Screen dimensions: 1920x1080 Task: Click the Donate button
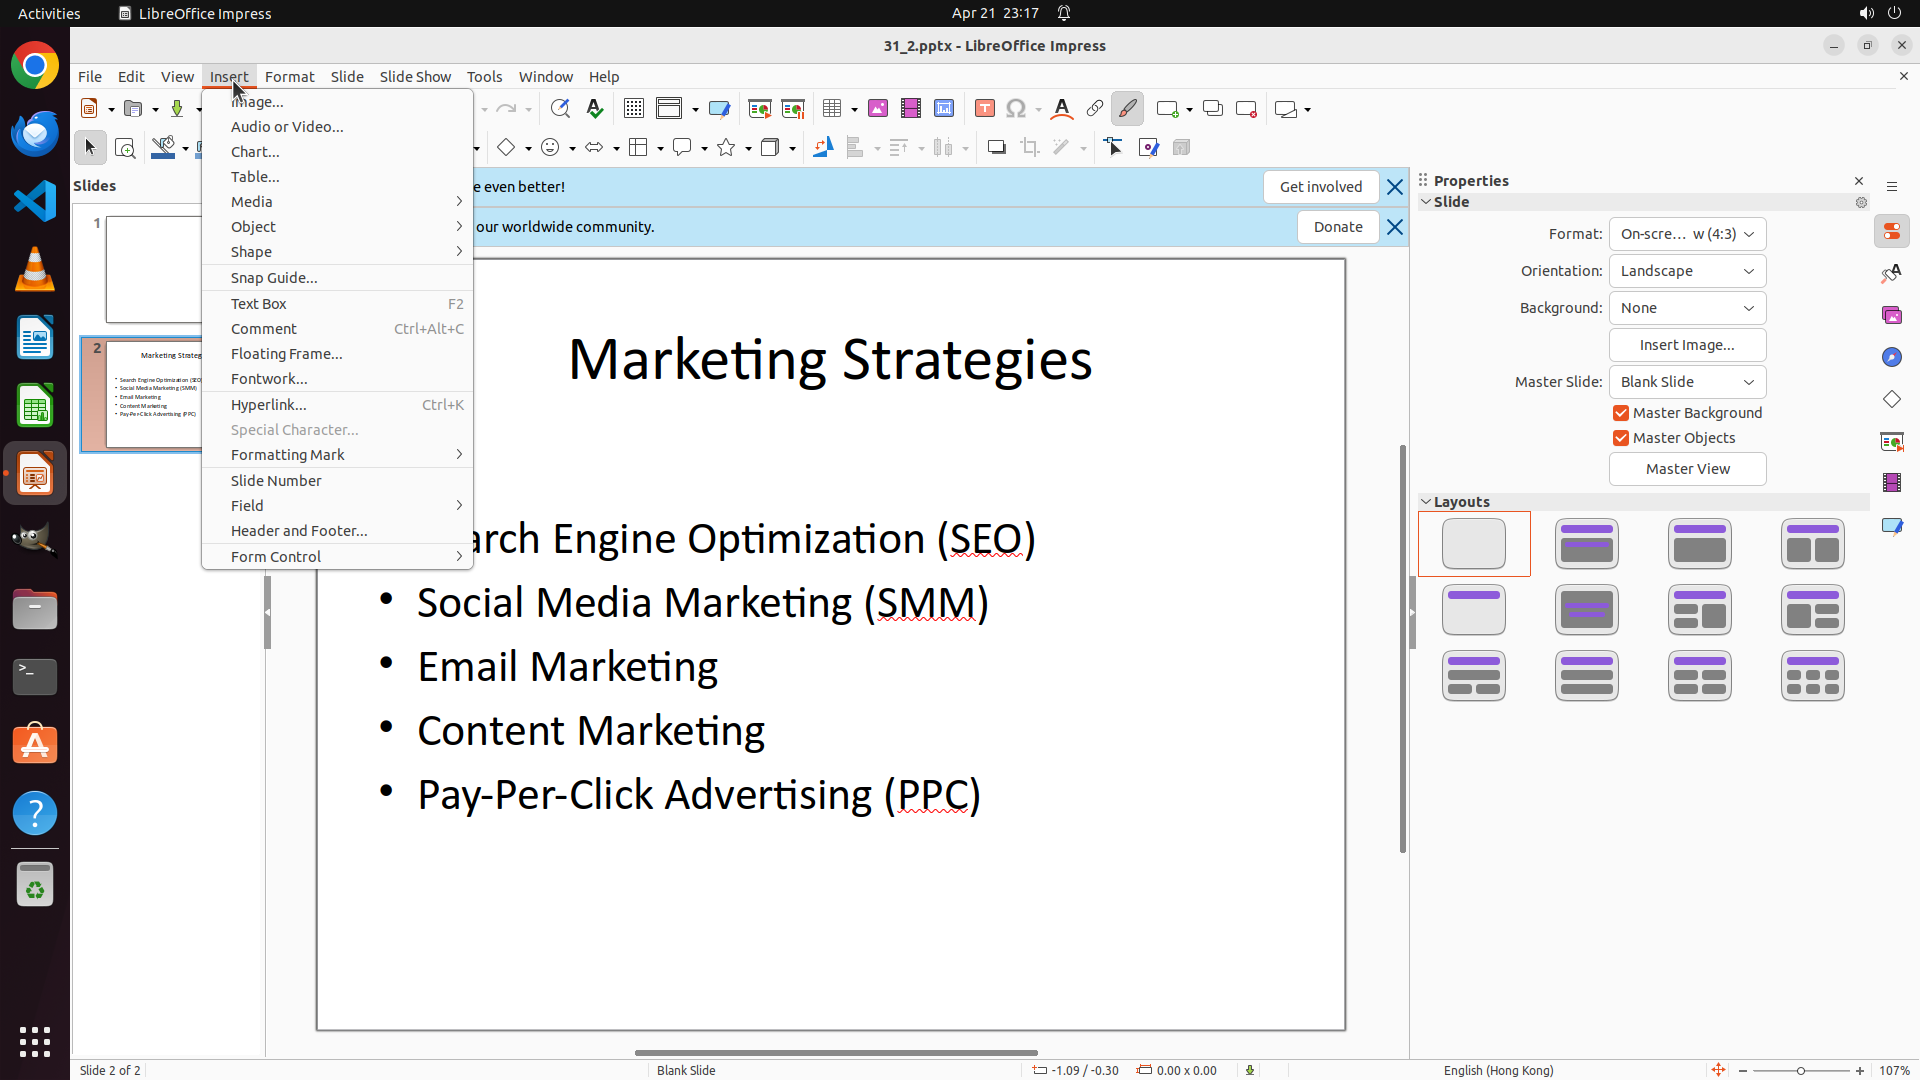pos(1338,227)
